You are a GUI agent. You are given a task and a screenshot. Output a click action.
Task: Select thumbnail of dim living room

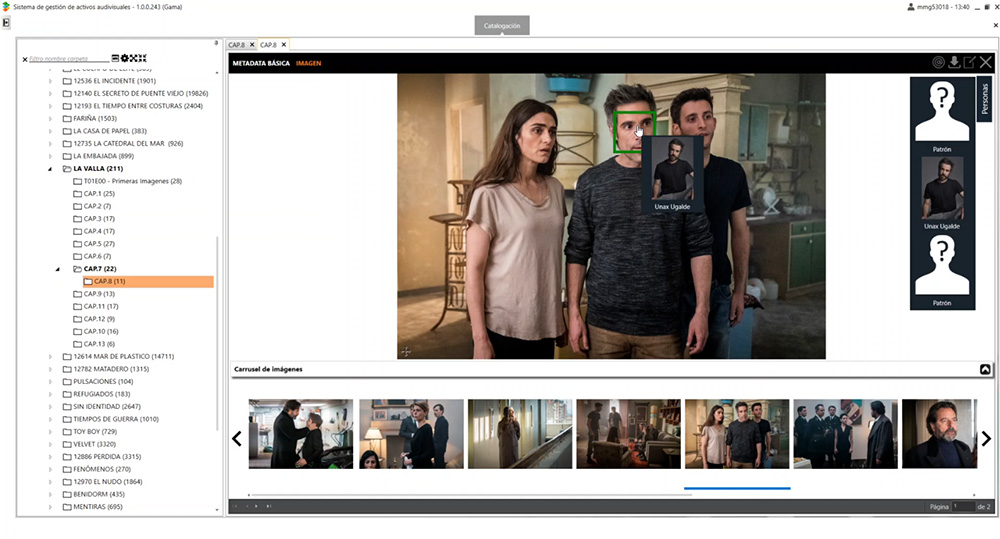pos(628,434)
